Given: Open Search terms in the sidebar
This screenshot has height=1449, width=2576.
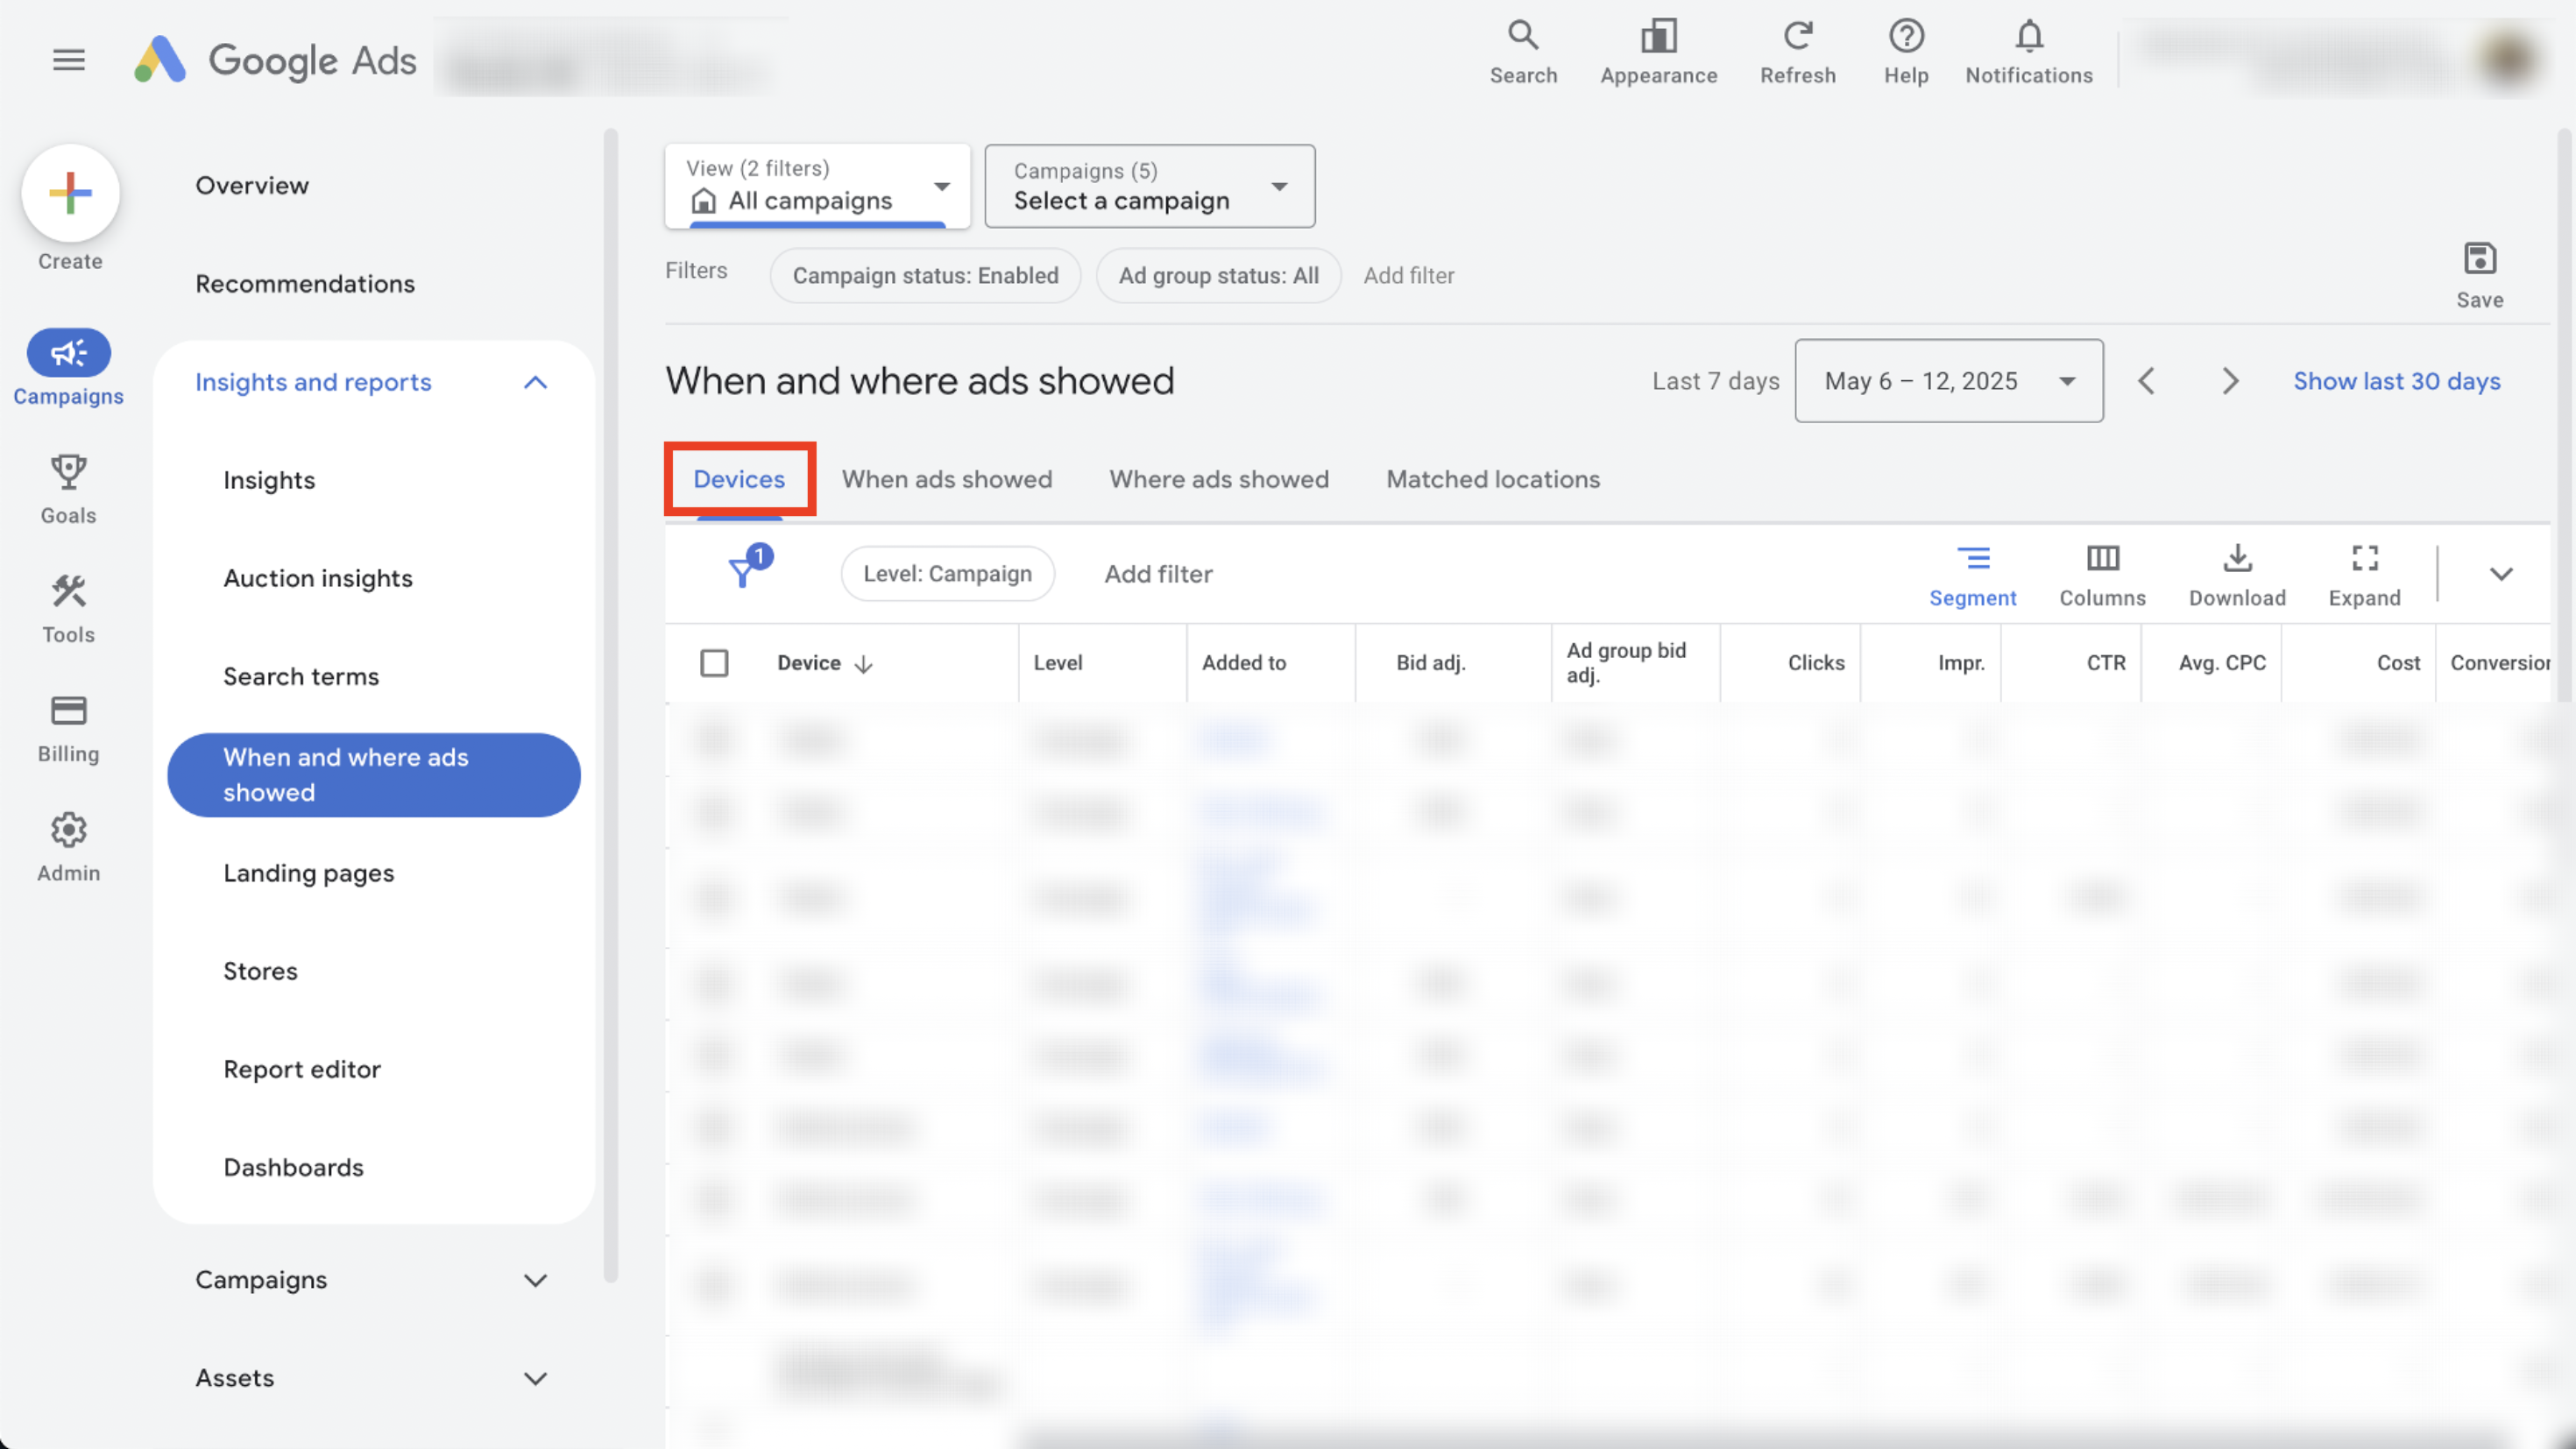Looking at the screenshot, I should pyautogui.click(x=301, y=676).
